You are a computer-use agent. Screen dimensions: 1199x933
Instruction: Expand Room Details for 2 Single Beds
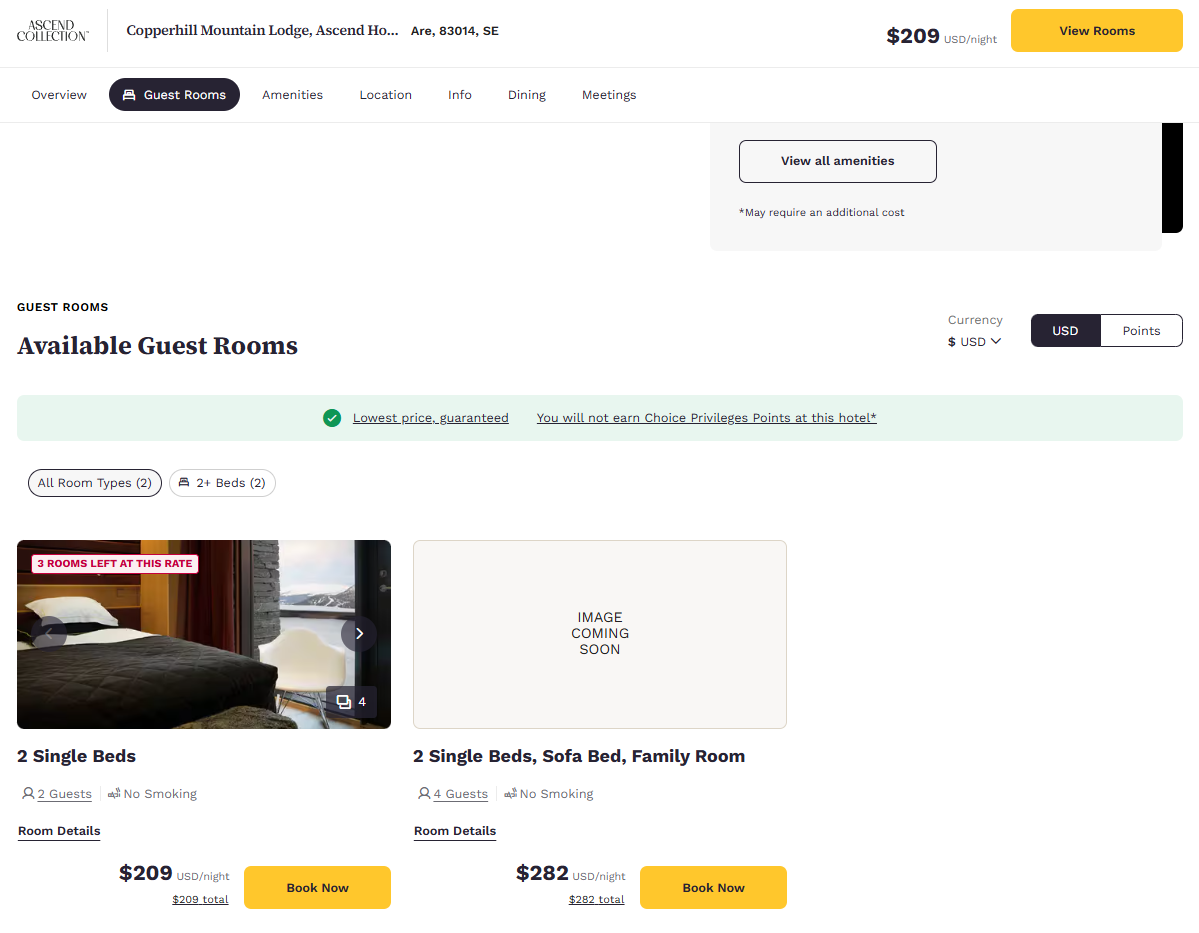tap(59, 831)
